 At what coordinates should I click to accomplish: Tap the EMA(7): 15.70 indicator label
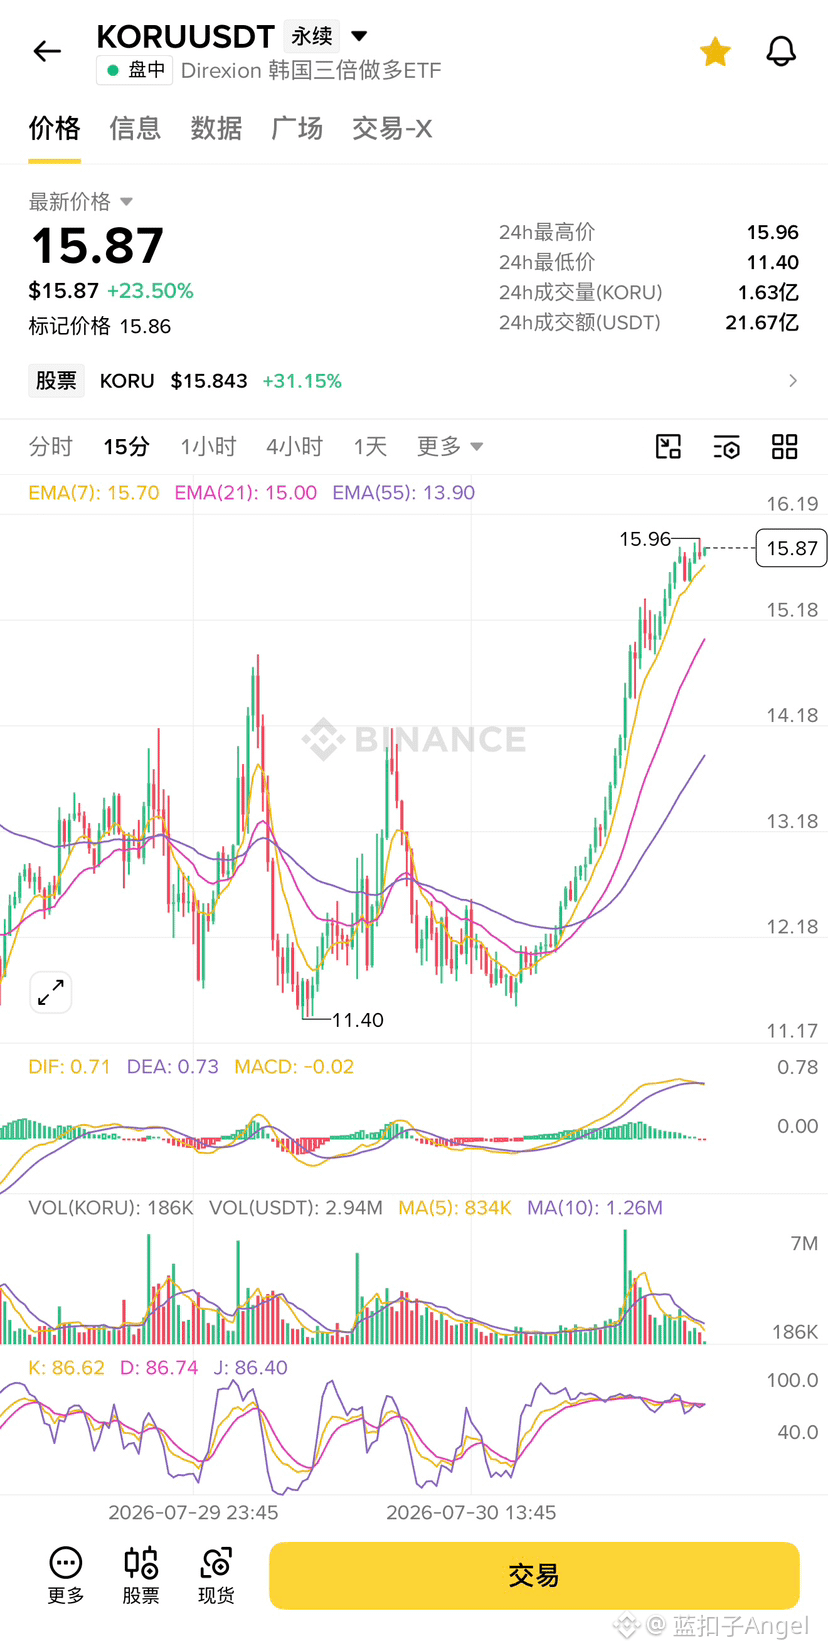pos(94,492)
